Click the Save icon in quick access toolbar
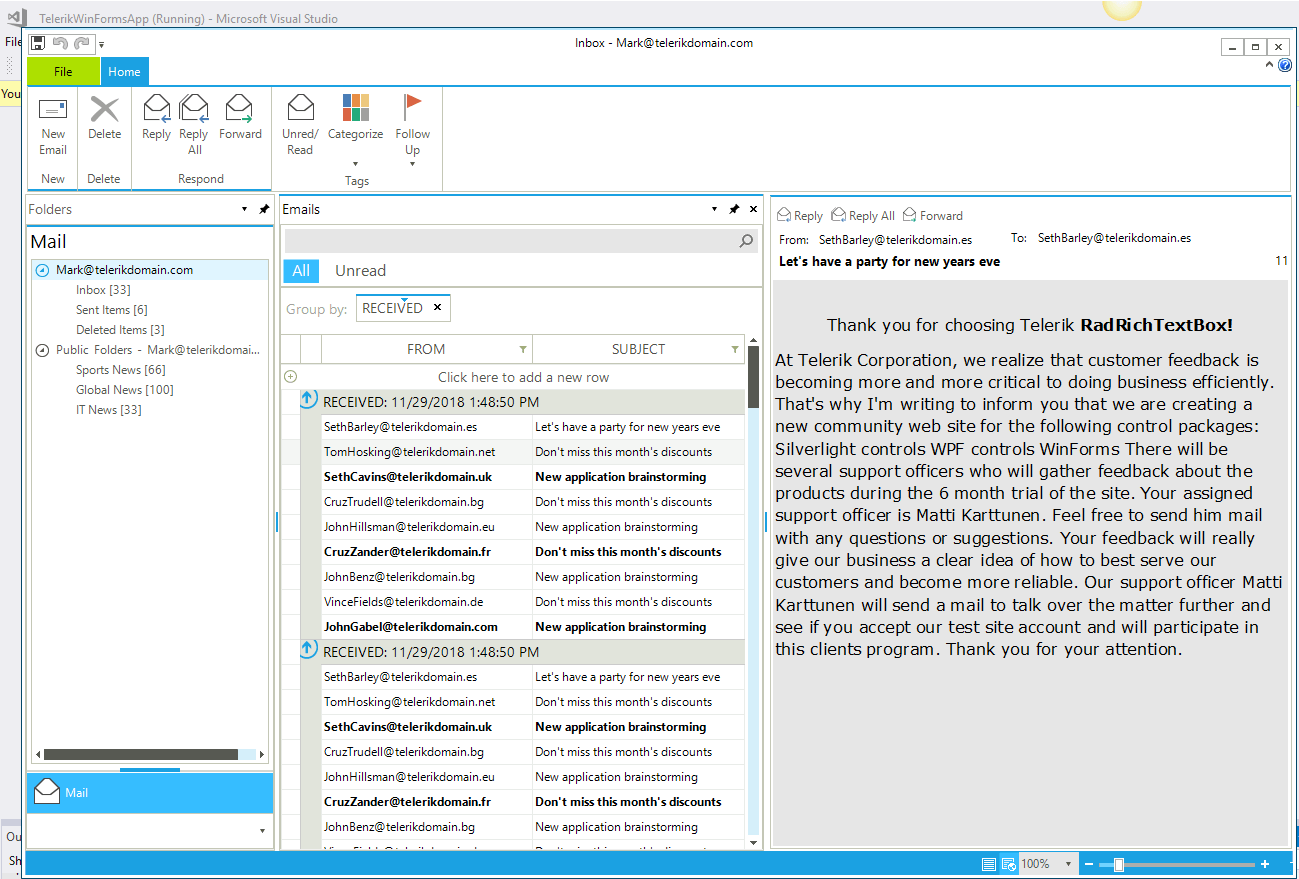This screenshot has height=879, width=1299. pos(38,43)
